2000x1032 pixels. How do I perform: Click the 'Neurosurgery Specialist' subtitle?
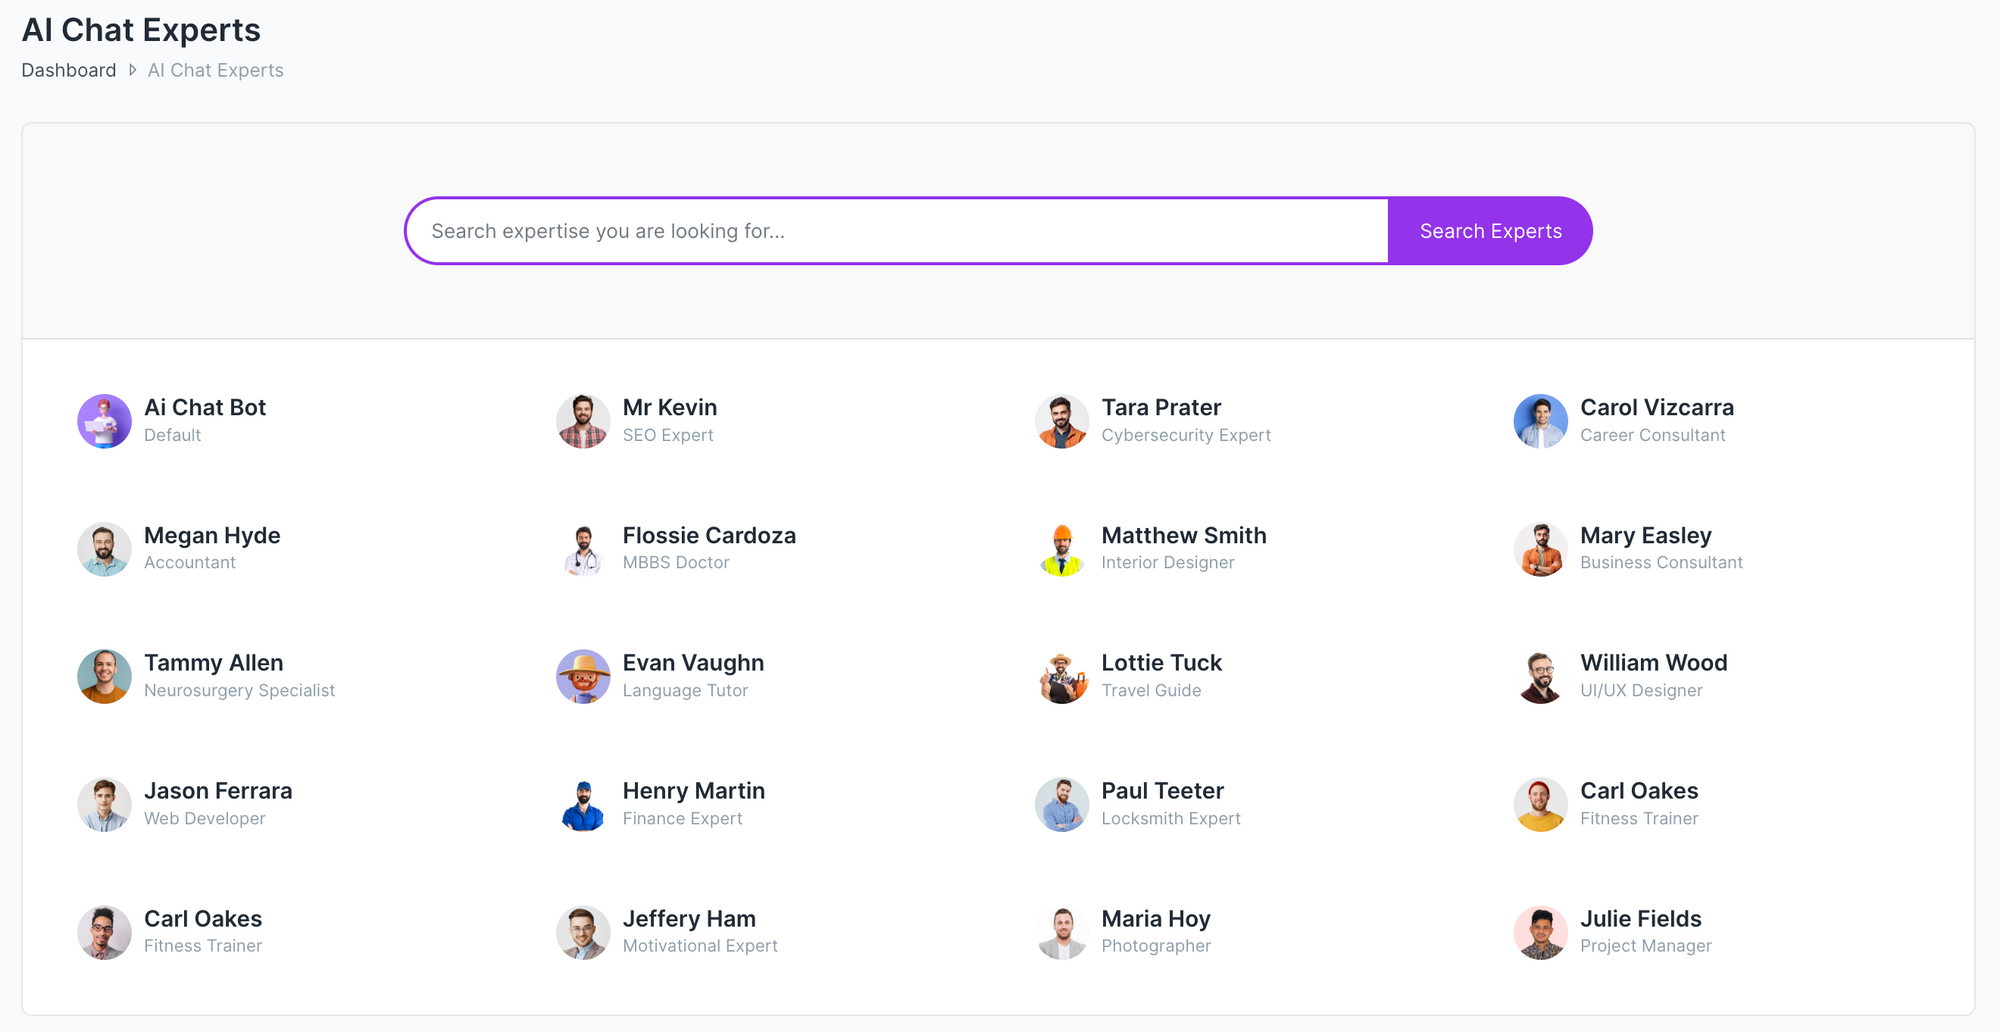[239, 690]
